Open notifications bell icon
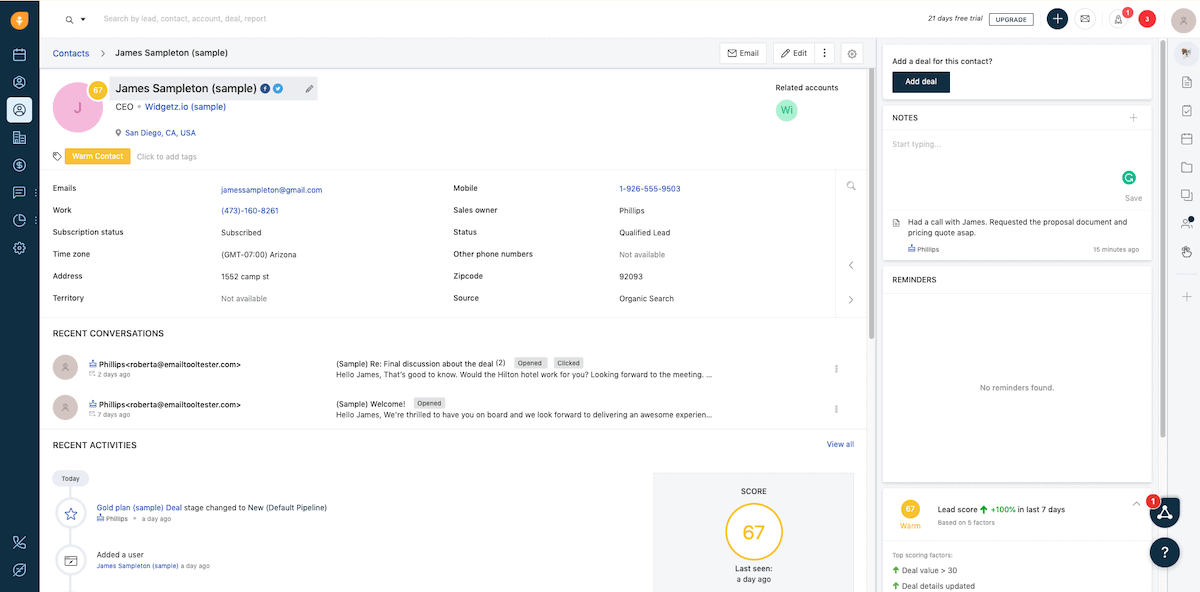Screen dimensions: 1200x592 [x=1118, y=19]
